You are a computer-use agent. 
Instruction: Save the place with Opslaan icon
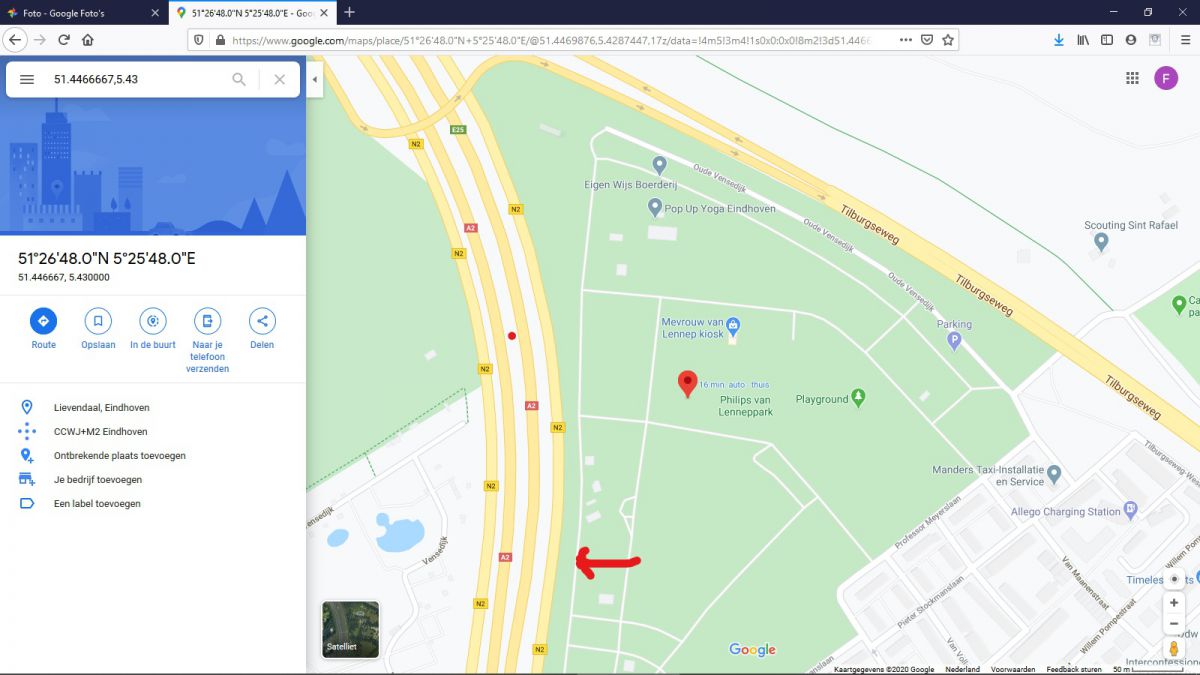pos(98,321)
